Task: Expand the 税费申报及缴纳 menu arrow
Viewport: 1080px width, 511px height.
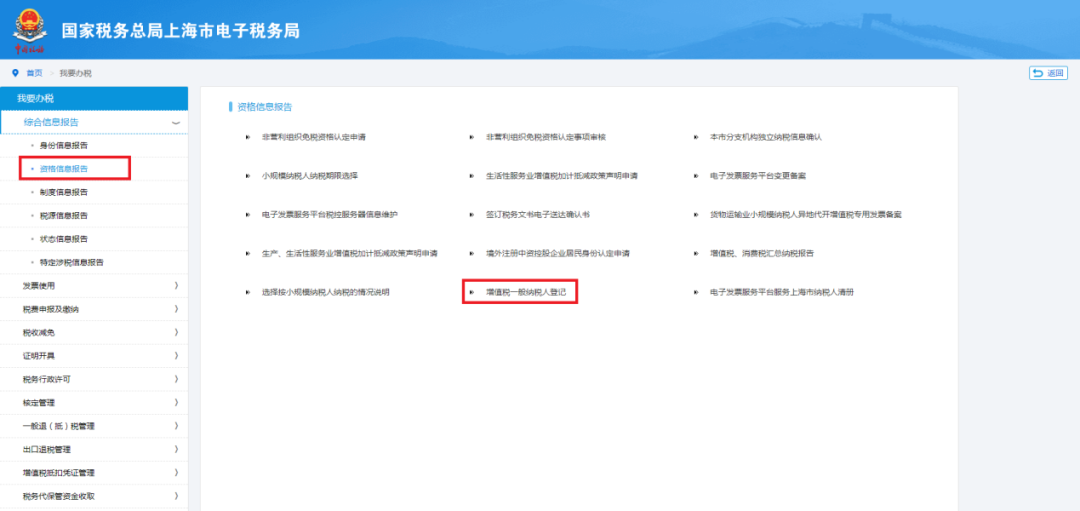Action: [176, 309]
